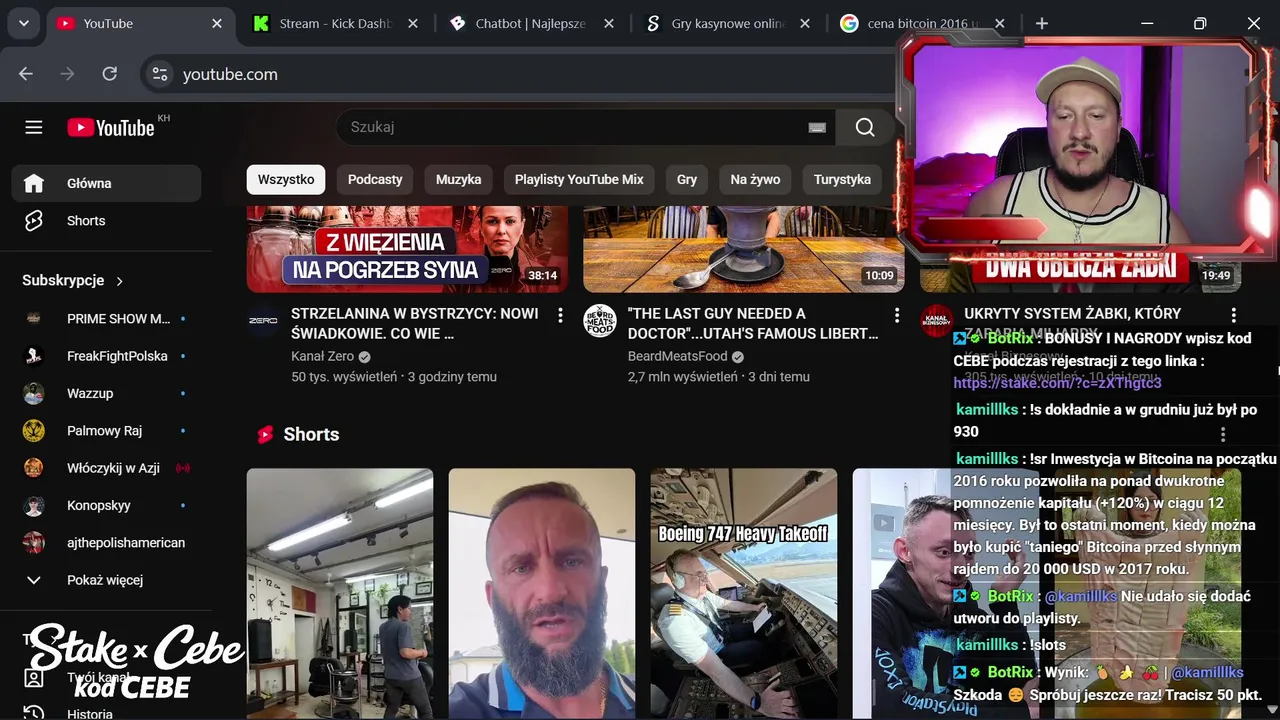Click STRZELANINA W BYSTRZYCY video title
This screenshot has width=1280, height=720.
click(415, 323)
